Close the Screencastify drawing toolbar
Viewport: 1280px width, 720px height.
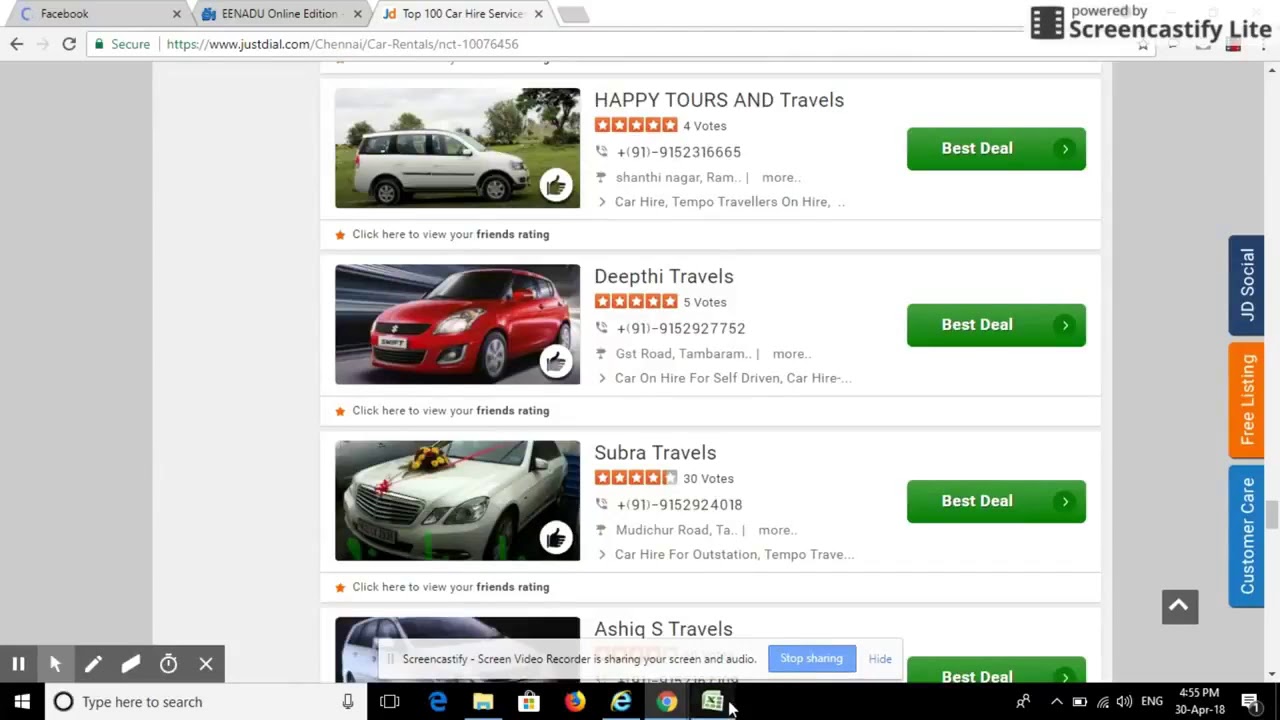[x=206, y=664]
